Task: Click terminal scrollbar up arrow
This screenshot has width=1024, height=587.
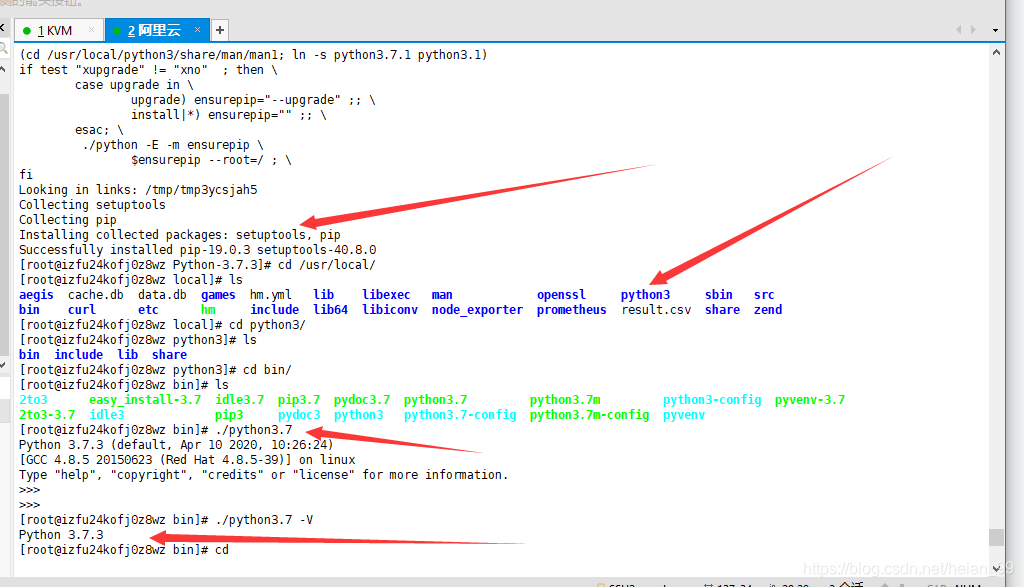Action: [x=997, y=52]
